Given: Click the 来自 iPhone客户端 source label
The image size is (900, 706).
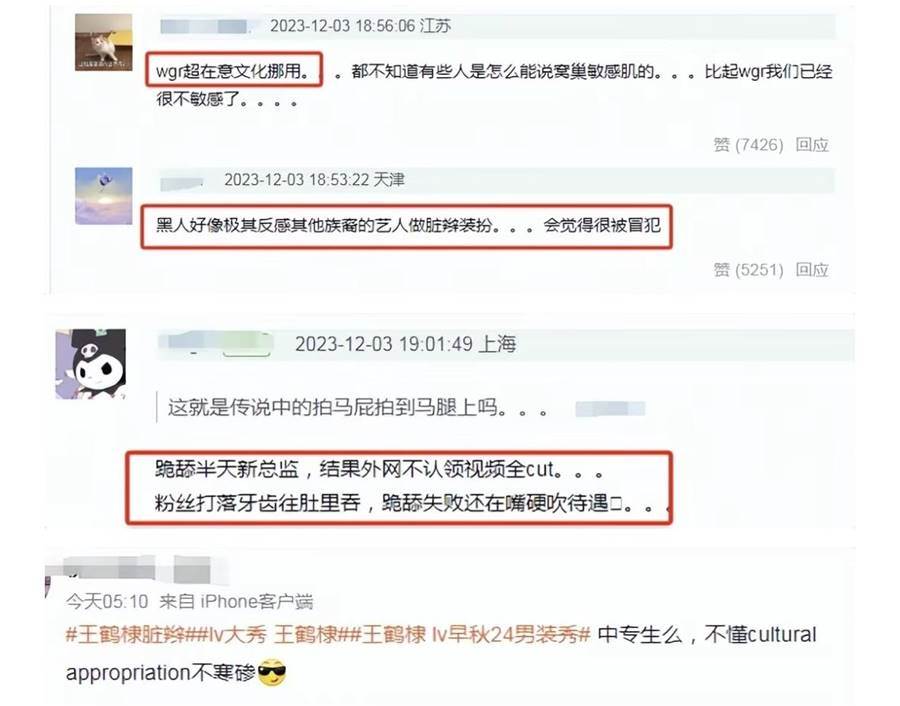Looking at the screenshot, I should point(236,602).
